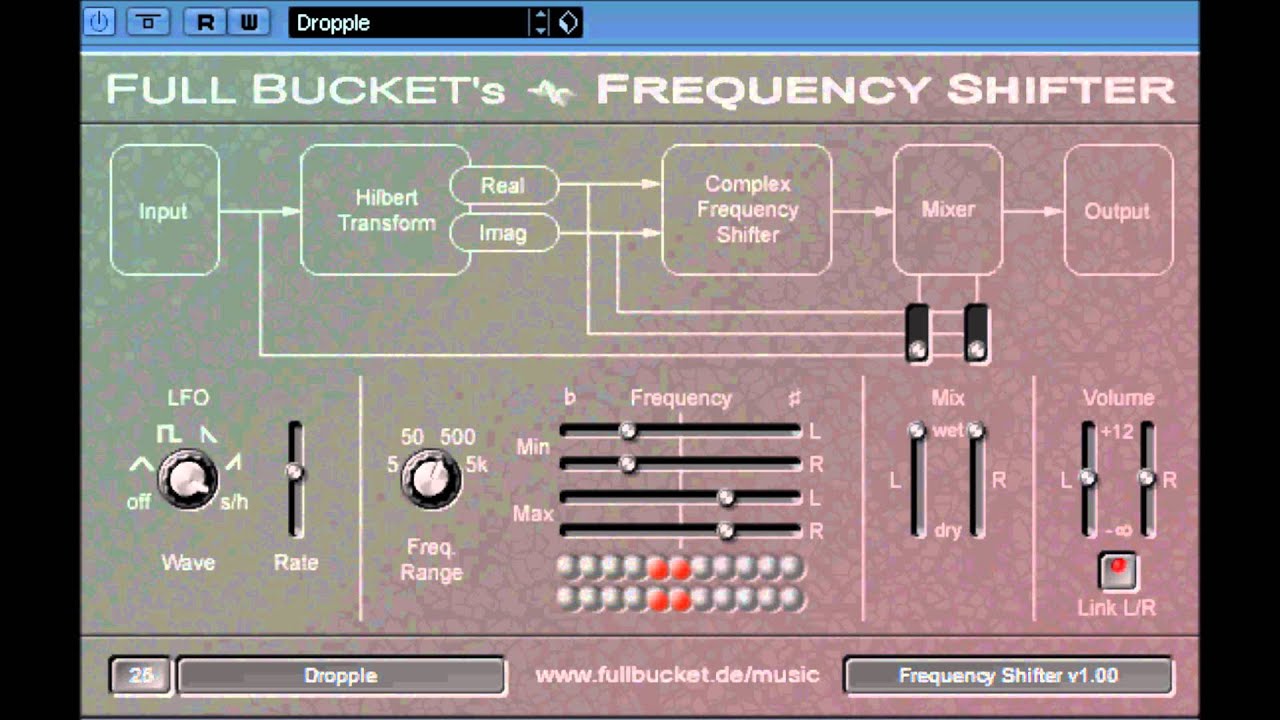Viewport: 1280px width, 720px height.
Task: Enable the R read automation icon
Action: (205, 22)
